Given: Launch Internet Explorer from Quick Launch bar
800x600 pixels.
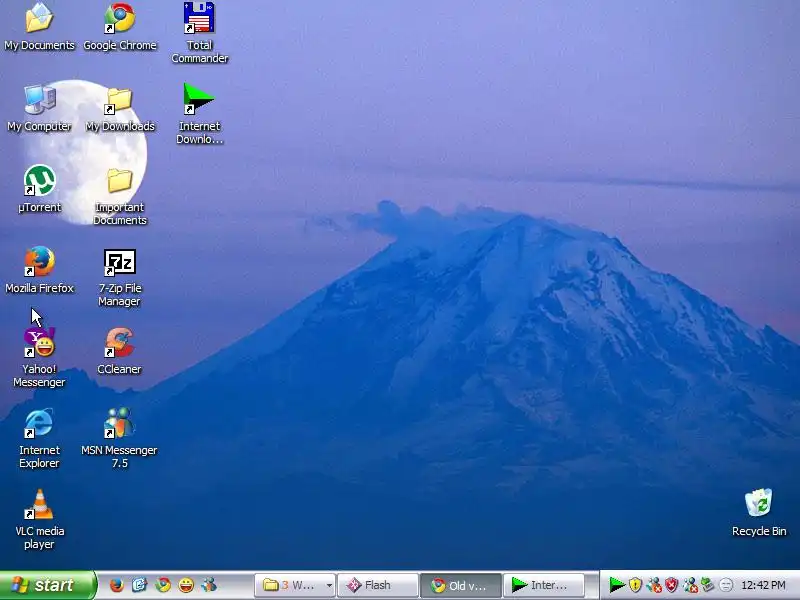Looking at the screenshot, I should point(139,585).
